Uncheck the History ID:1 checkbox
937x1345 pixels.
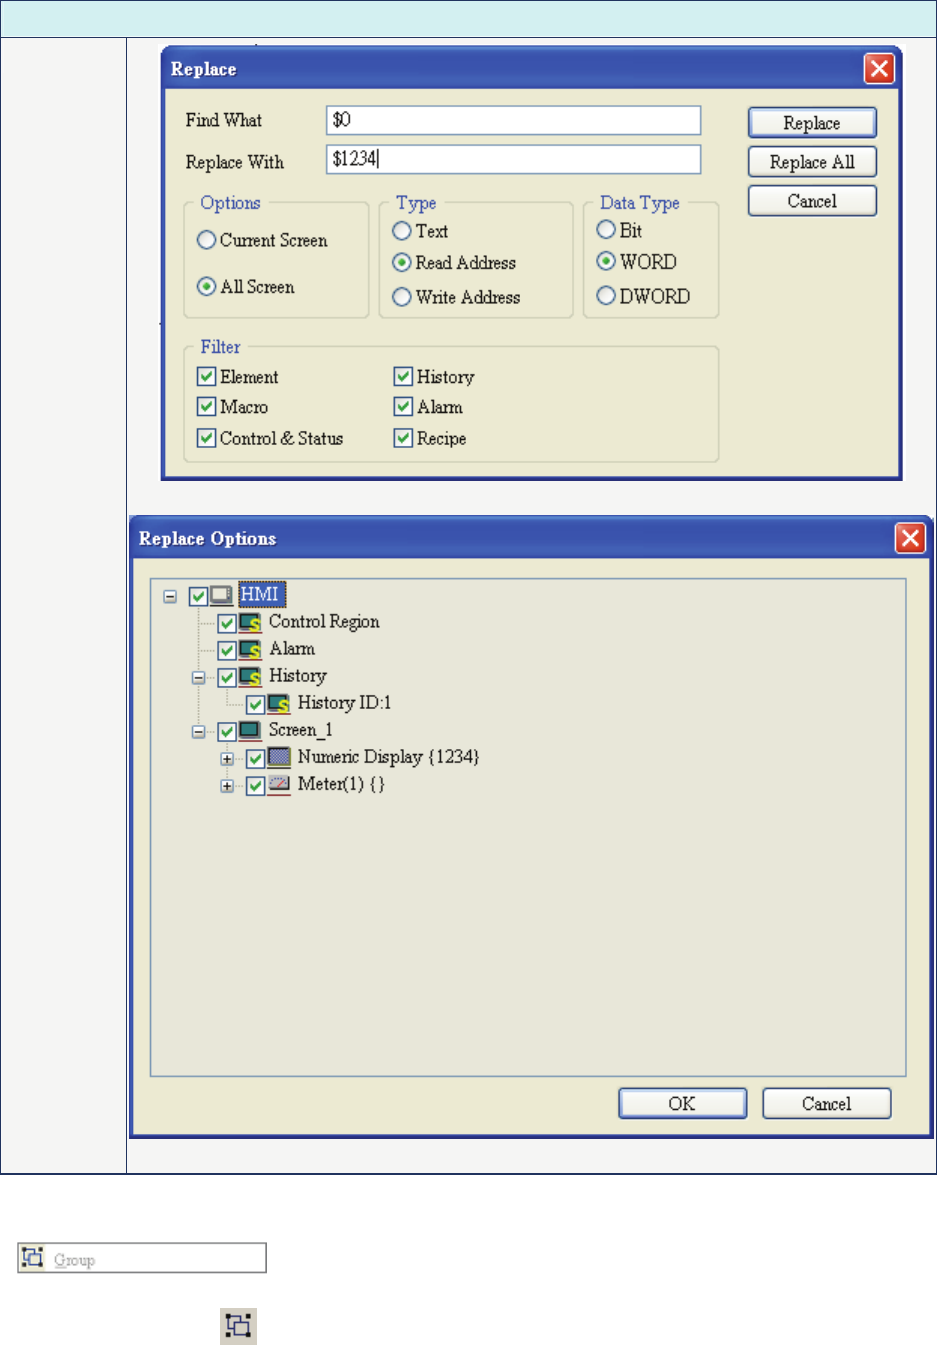click(x=256, y=704)
